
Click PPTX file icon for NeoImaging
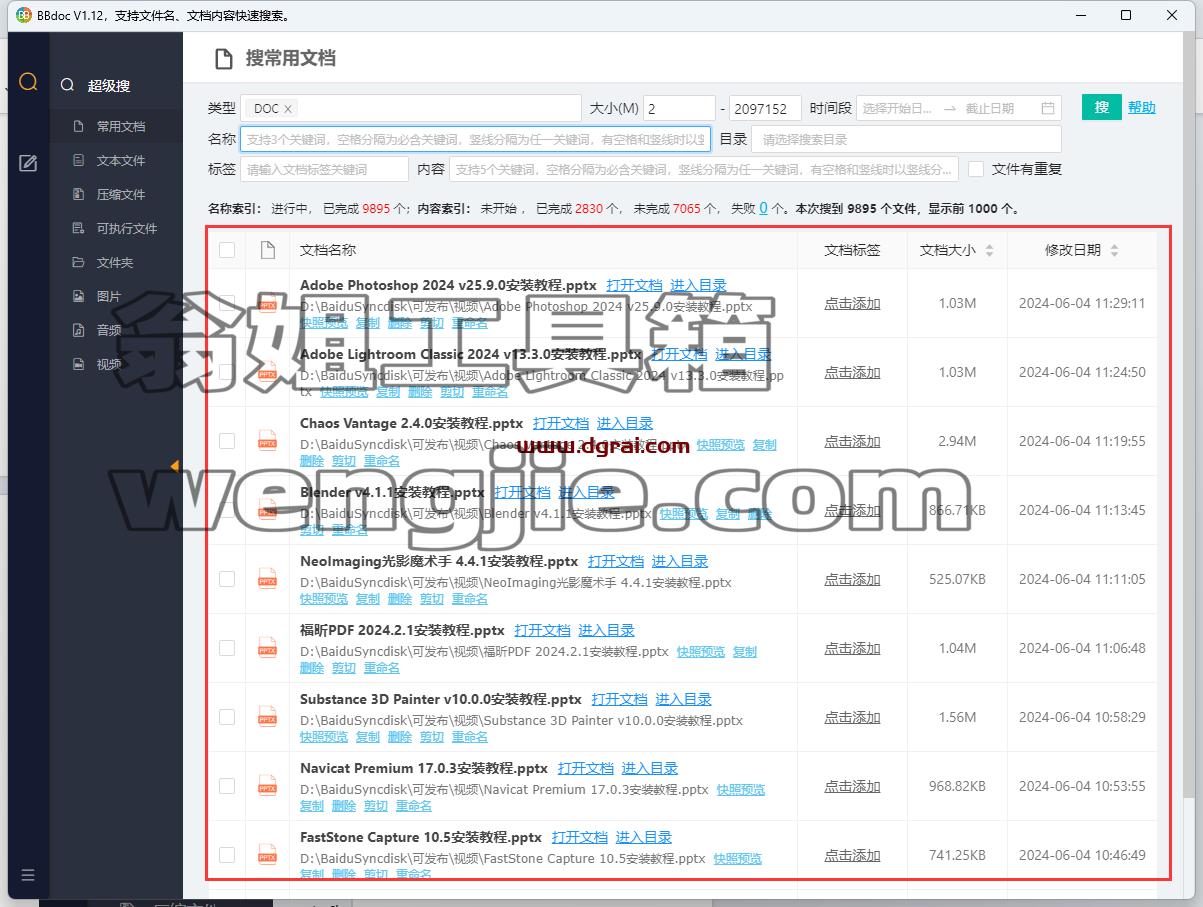point(268,579)
